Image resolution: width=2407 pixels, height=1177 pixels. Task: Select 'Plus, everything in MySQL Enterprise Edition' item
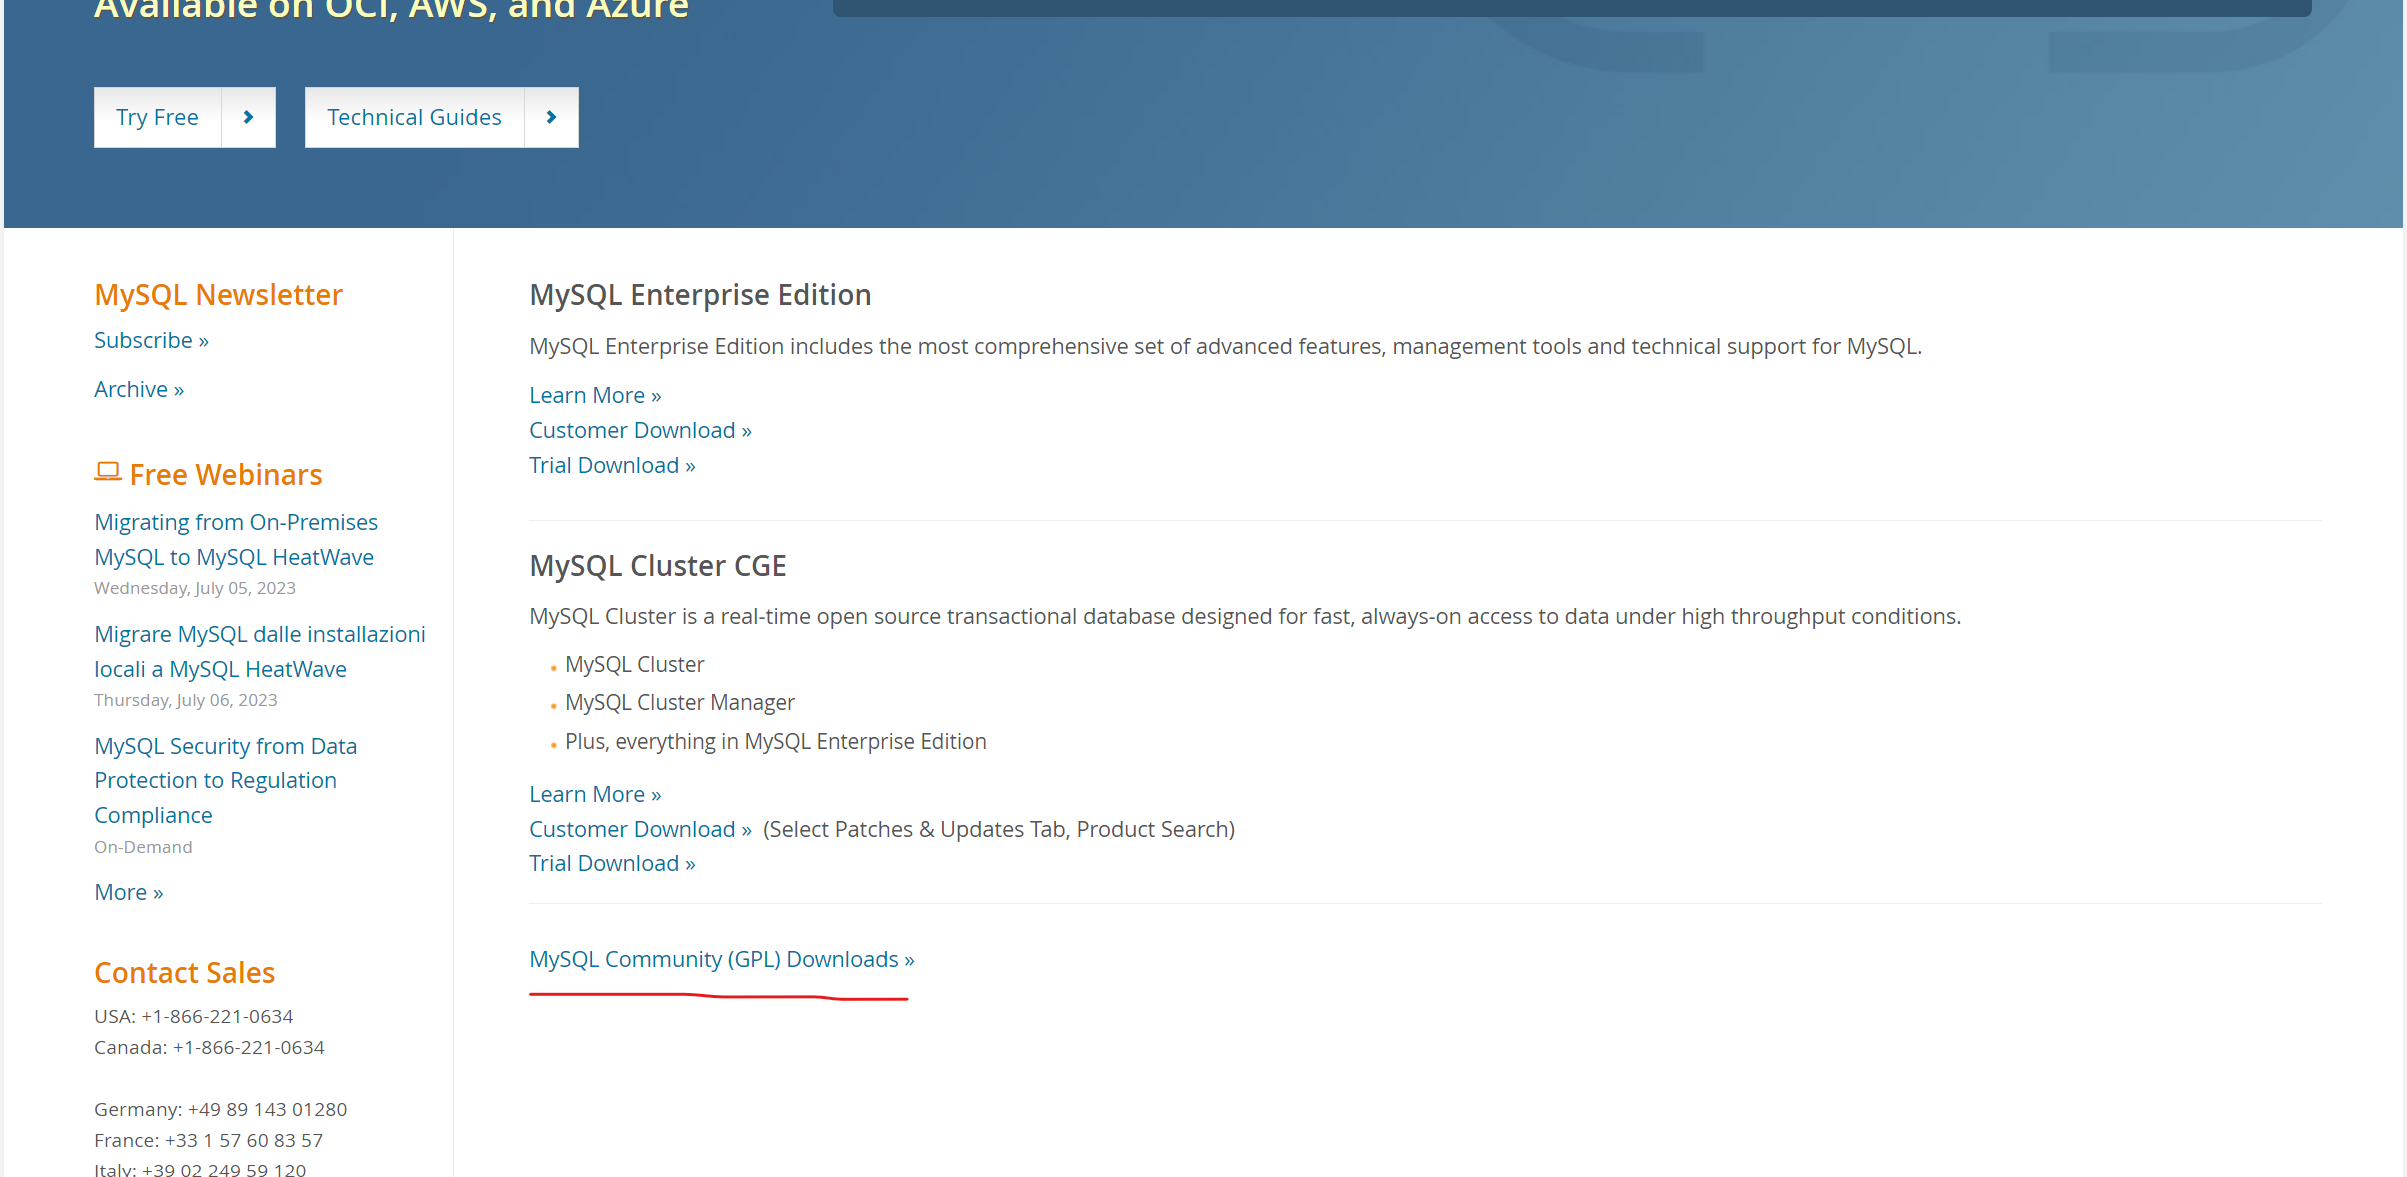point(776,742)
